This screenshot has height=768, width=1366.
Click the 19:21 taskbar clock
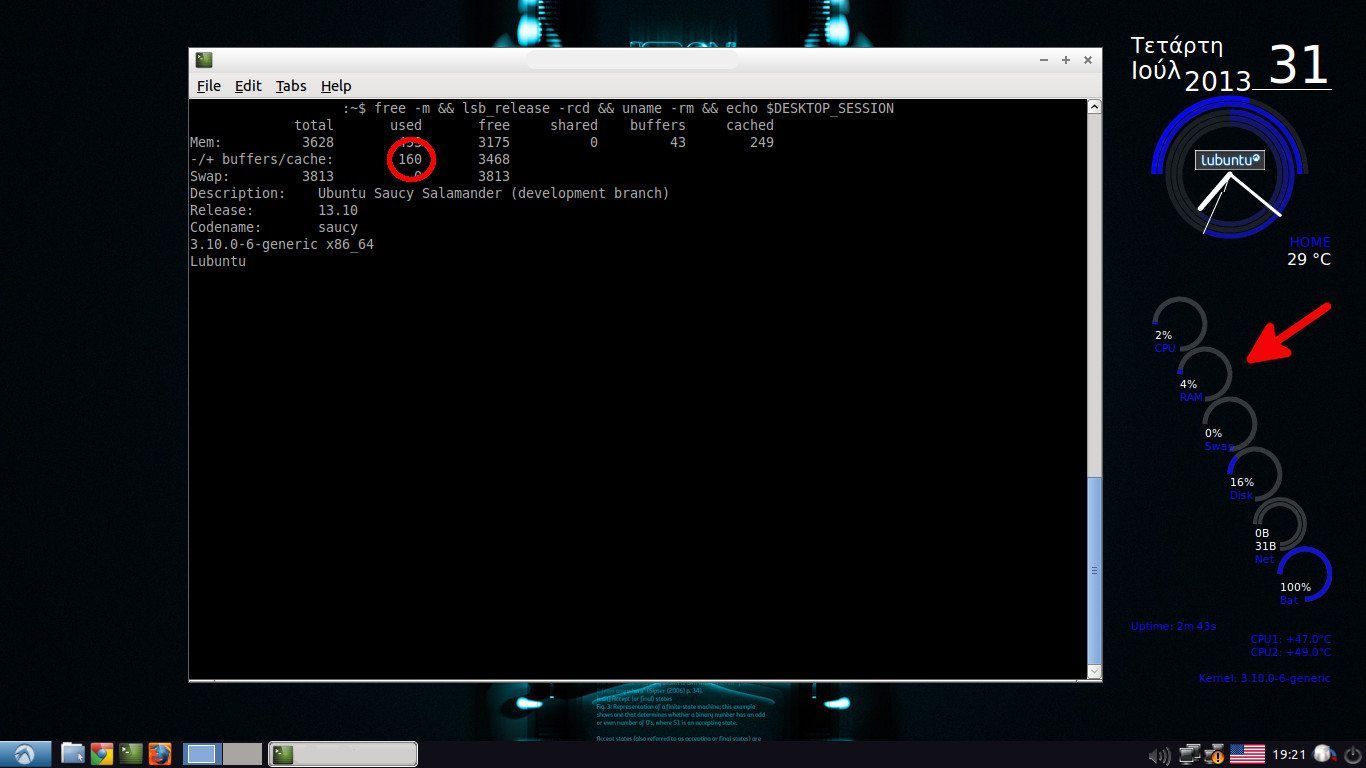coord(1290,754)
